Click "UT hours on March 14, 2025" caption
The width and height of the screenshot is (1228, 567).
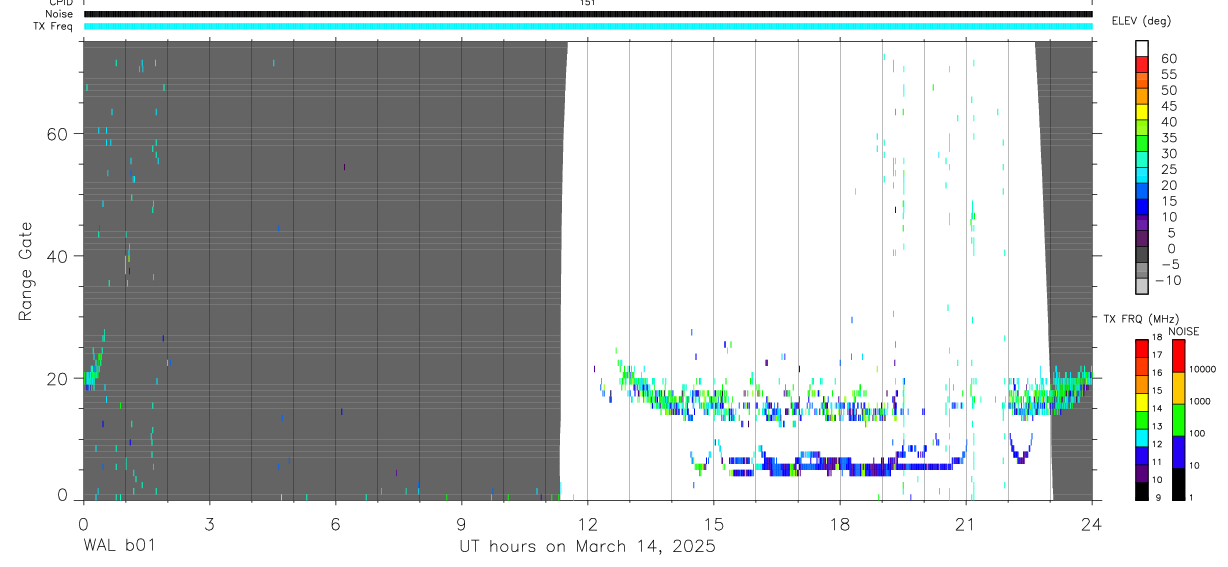tap(587, 547)
